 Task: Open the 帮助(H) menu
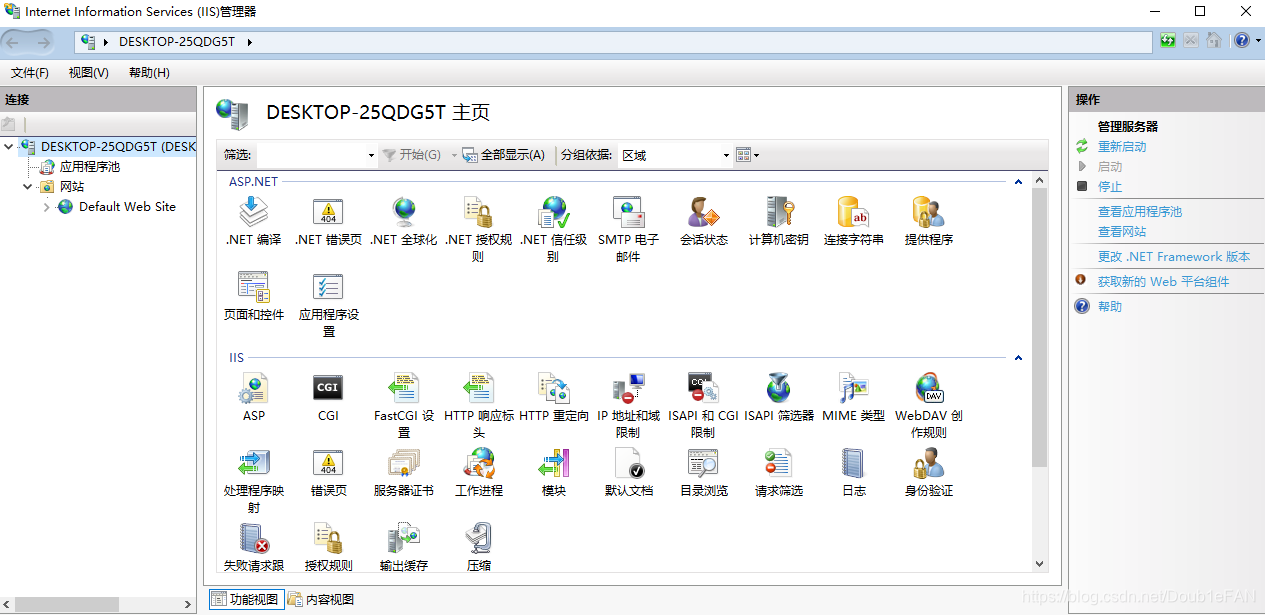(x=149, y=73)
